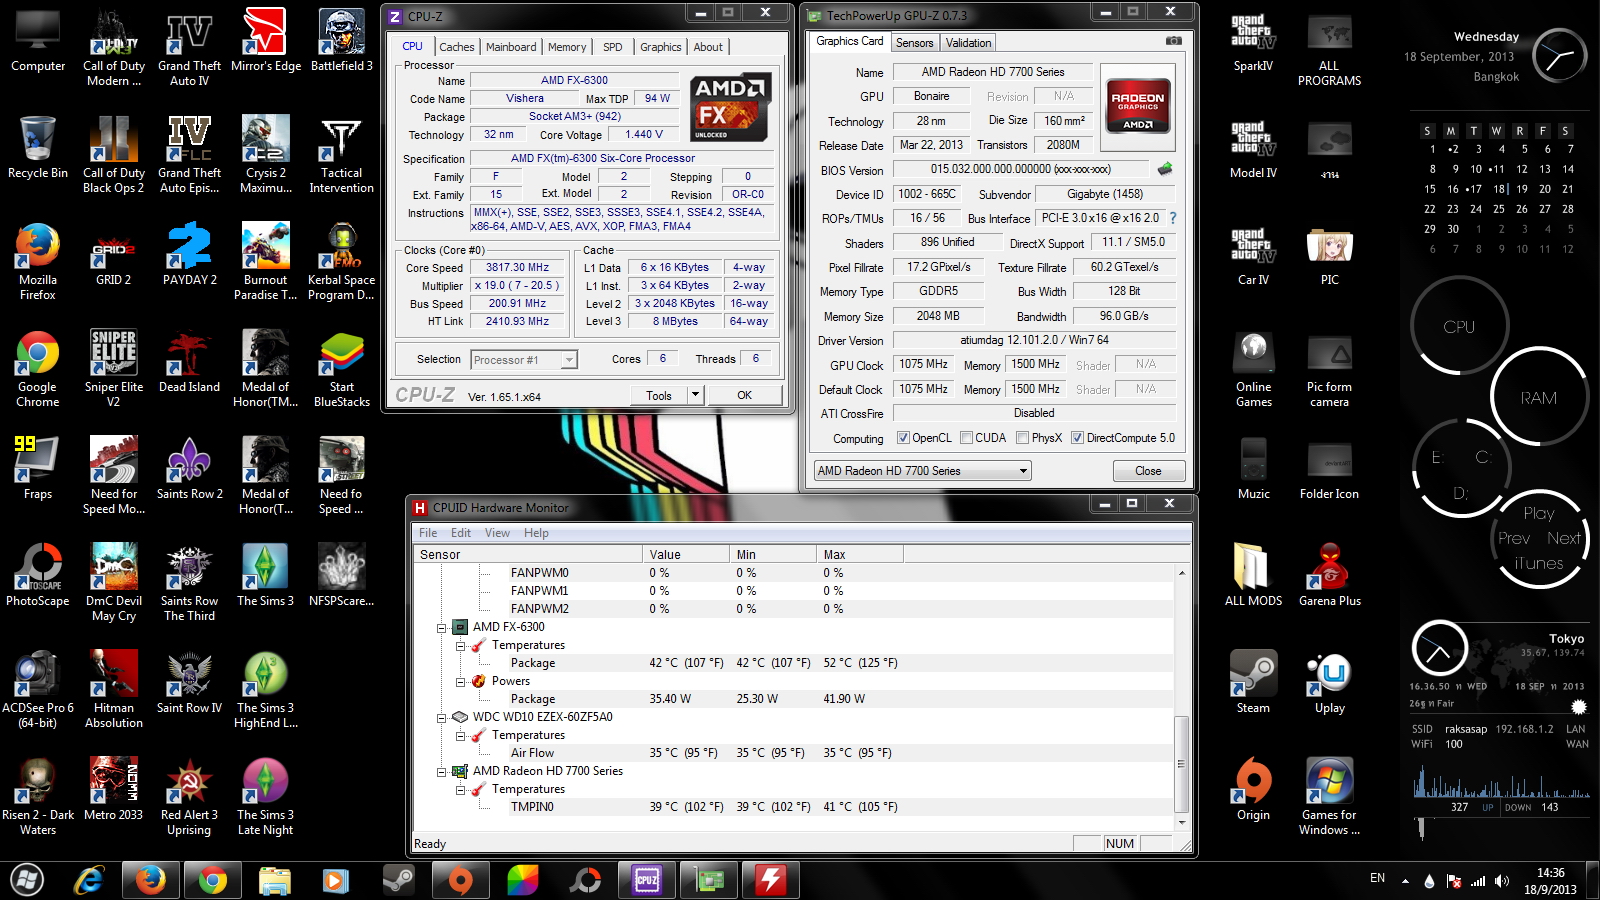The width and height of the screenshot is (1600, 900).
Task: Click the Close button in GPU-Z
Action: pyautogui.click(x=1148, y=471)
